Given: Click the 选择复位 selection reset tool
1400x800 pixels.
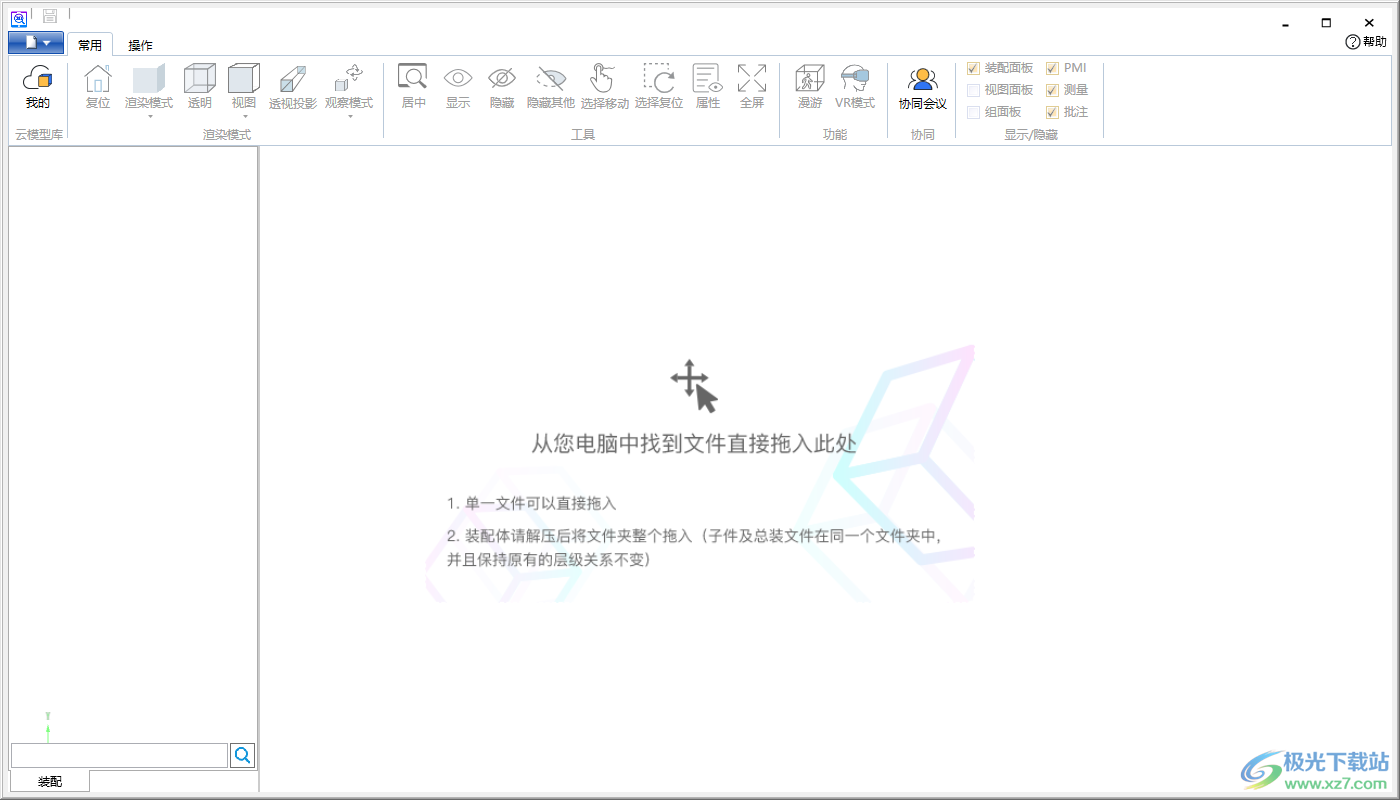Looking at the screenshot, I should coord(659,88).
